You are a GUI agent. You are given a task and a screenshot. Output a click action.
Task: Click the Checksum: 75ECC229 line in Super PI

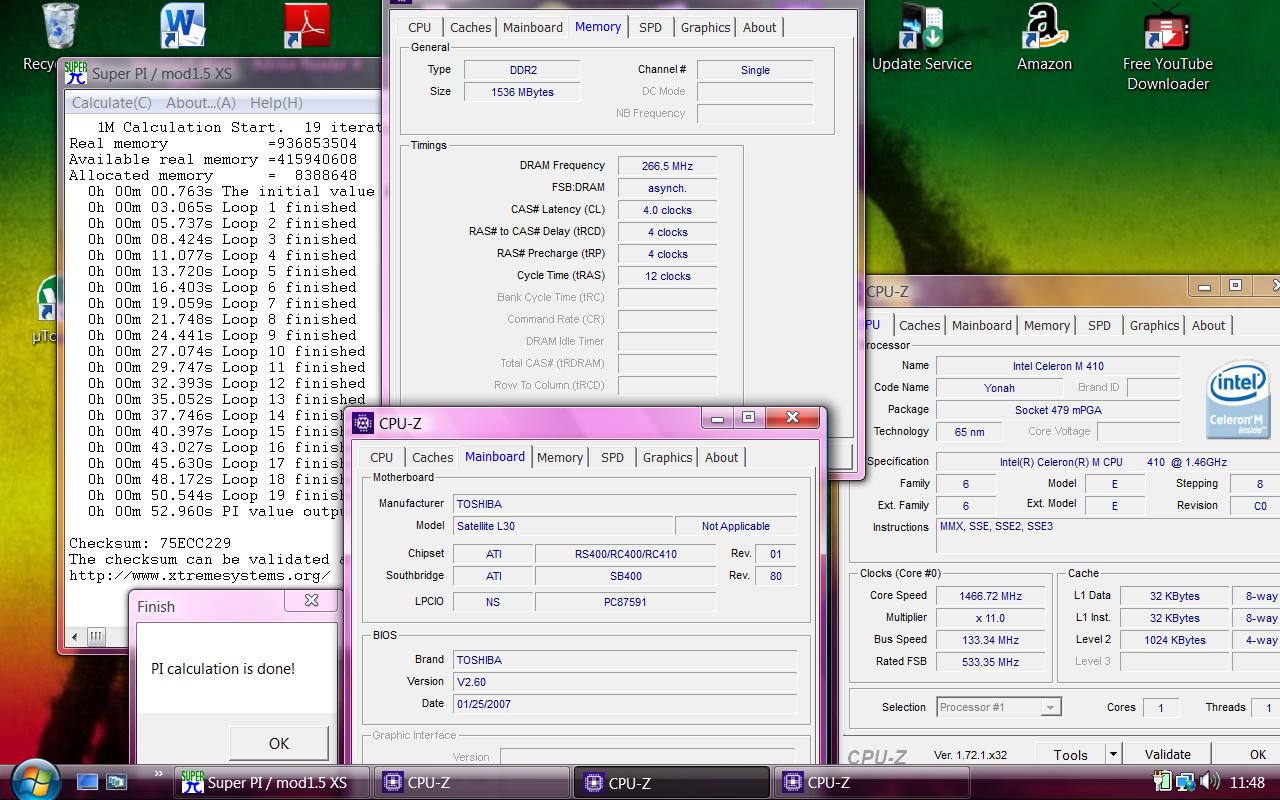tap(150, 543)
